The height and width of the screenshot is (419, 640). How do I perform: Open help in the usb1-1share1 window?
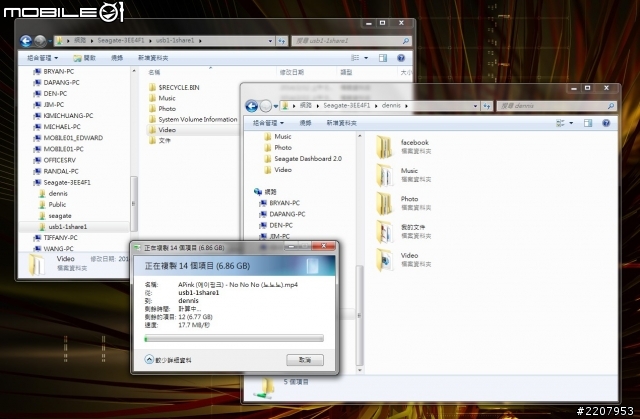[x=401, y=58]
